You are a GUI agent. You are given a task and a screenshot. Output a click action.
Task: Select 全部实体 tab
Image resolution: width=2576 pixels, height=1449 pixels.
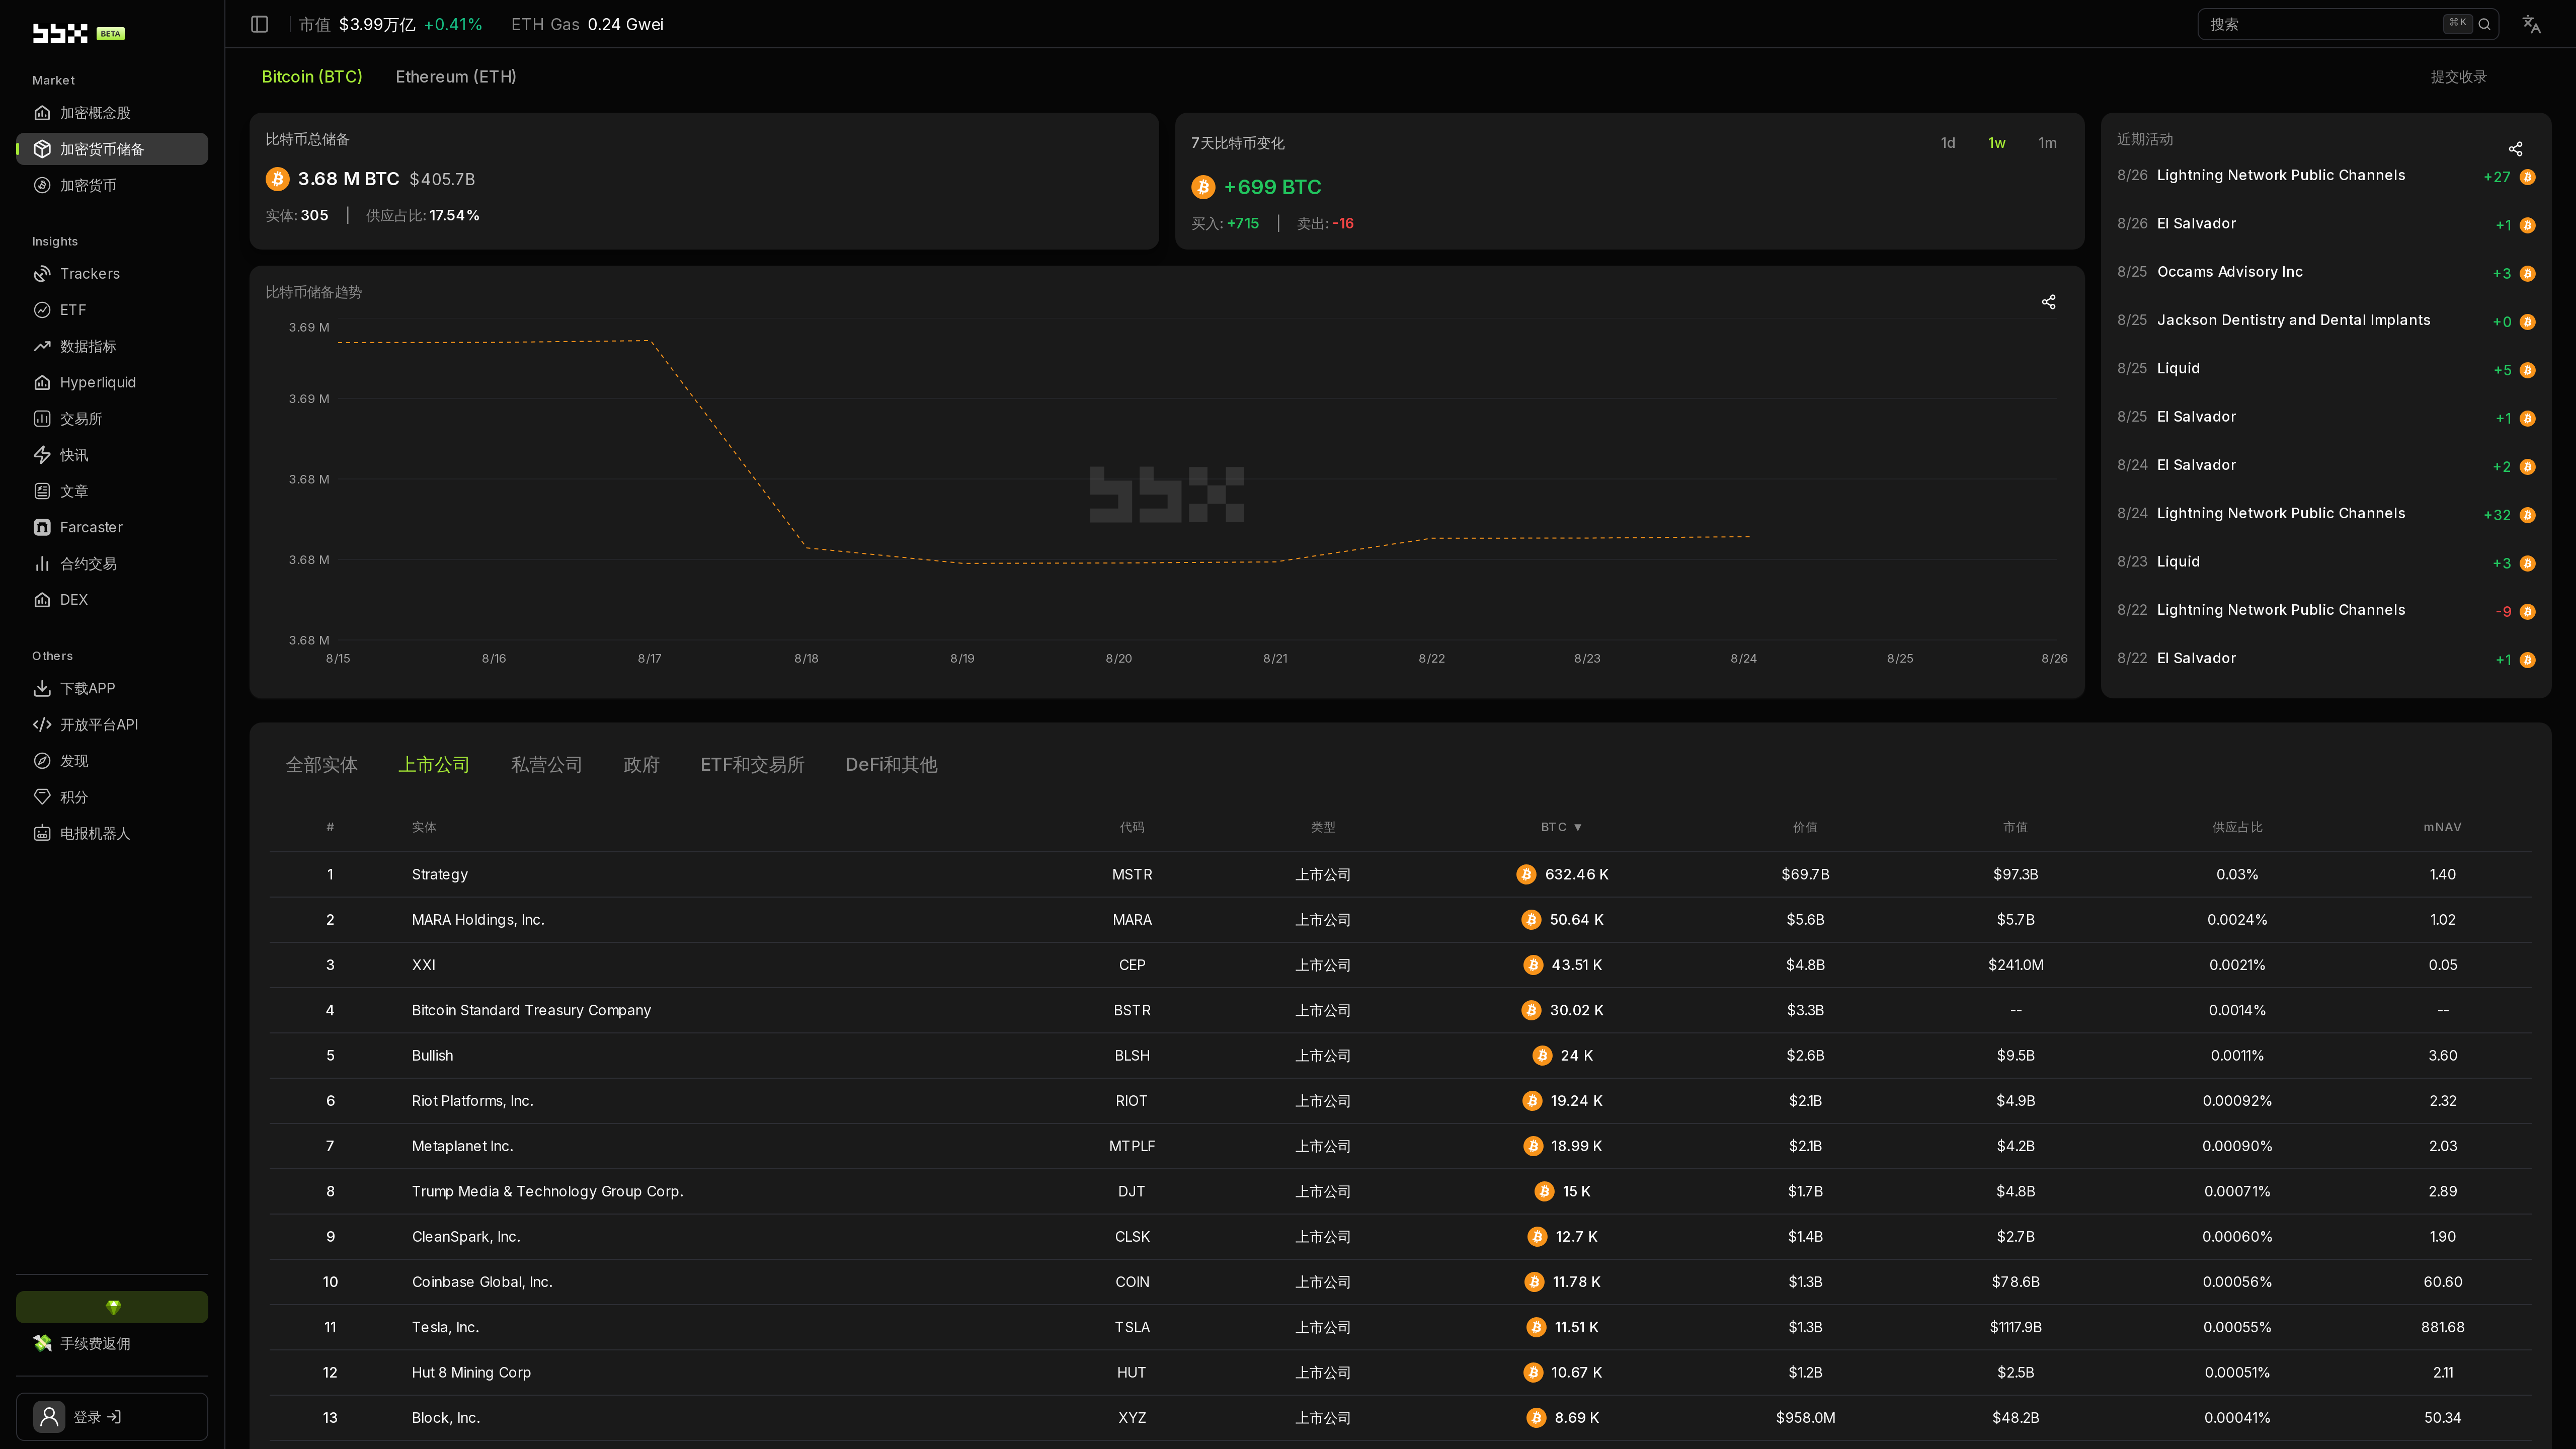pos(322,765)
